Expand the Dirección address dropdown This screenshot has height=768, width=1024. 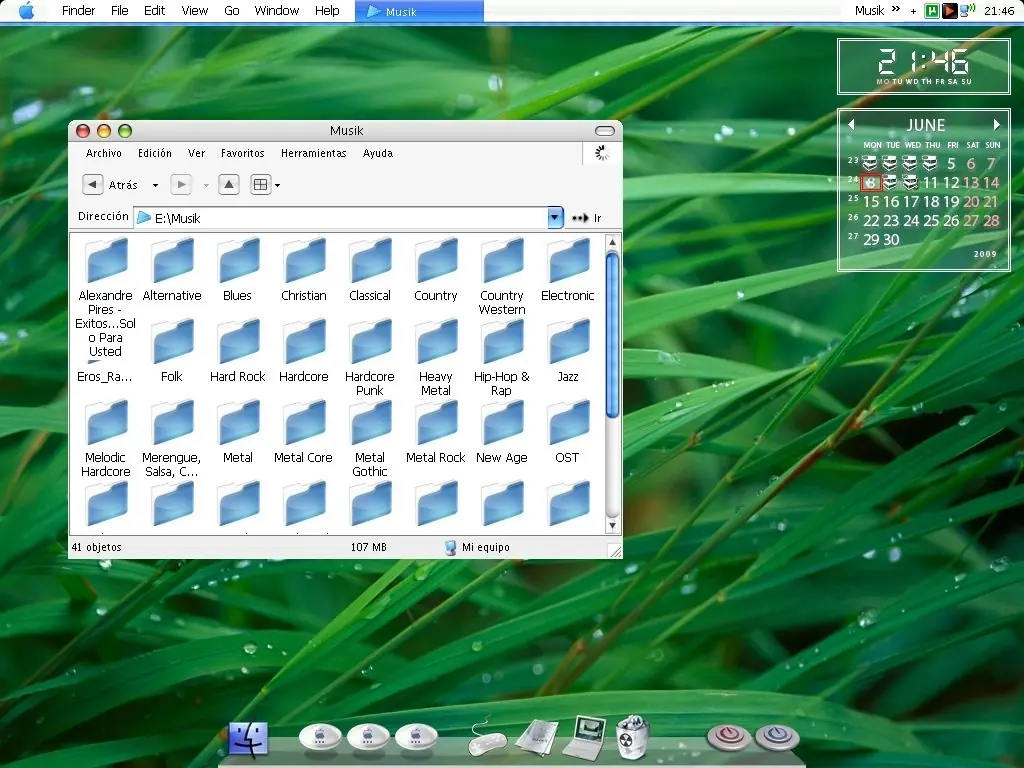tap(555, 217)
